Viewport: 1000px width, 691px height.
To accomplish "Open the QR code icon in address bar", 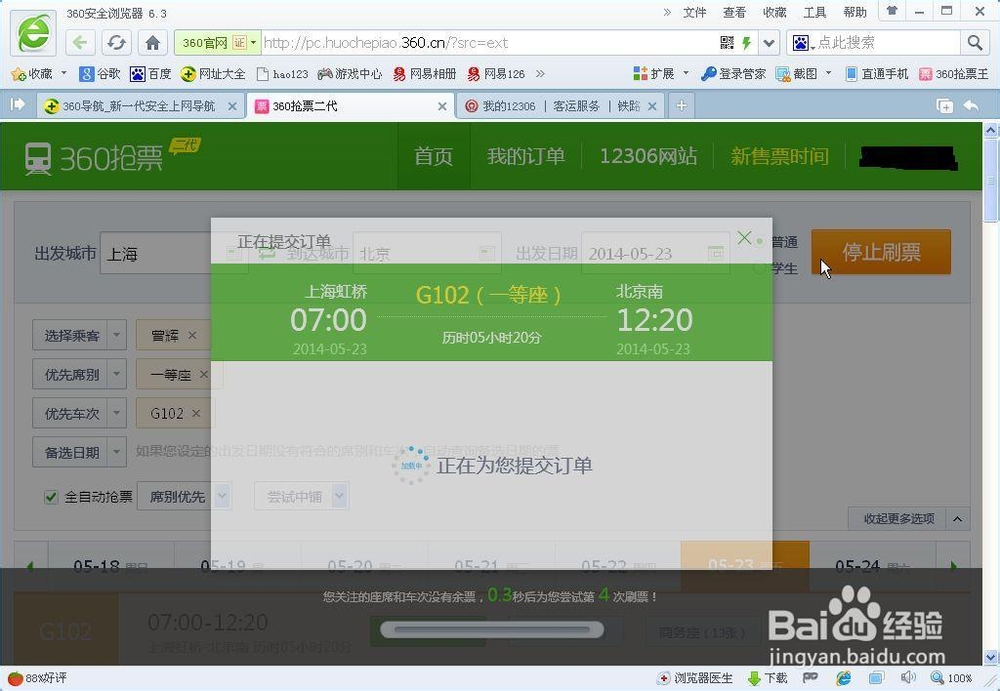I will click(726, 43).
